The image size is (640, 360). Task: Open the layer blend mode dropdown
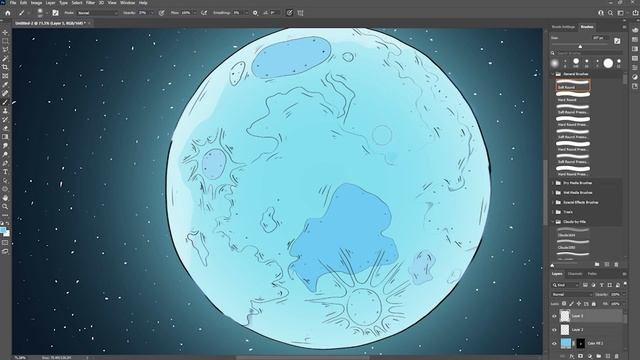coord(572,294)
